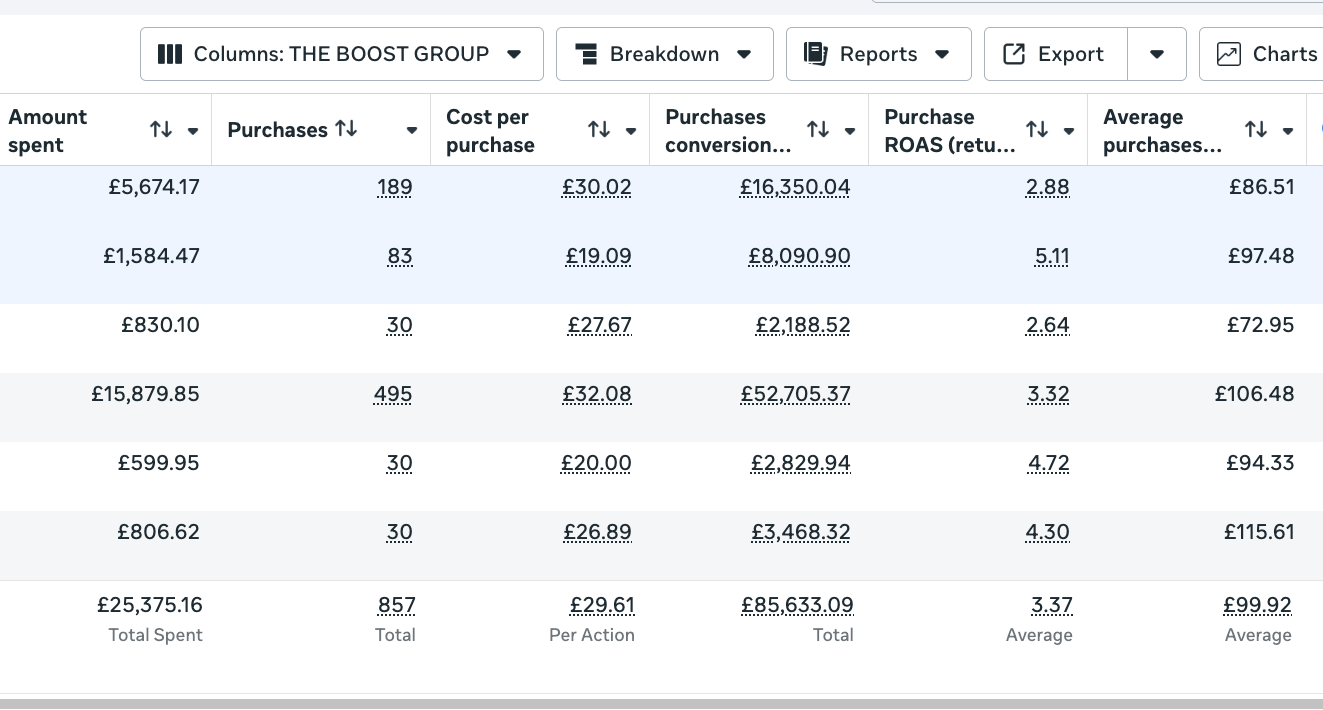Click ROAS value 2.64
1323x710 pixels.
tap(1048, 326)
